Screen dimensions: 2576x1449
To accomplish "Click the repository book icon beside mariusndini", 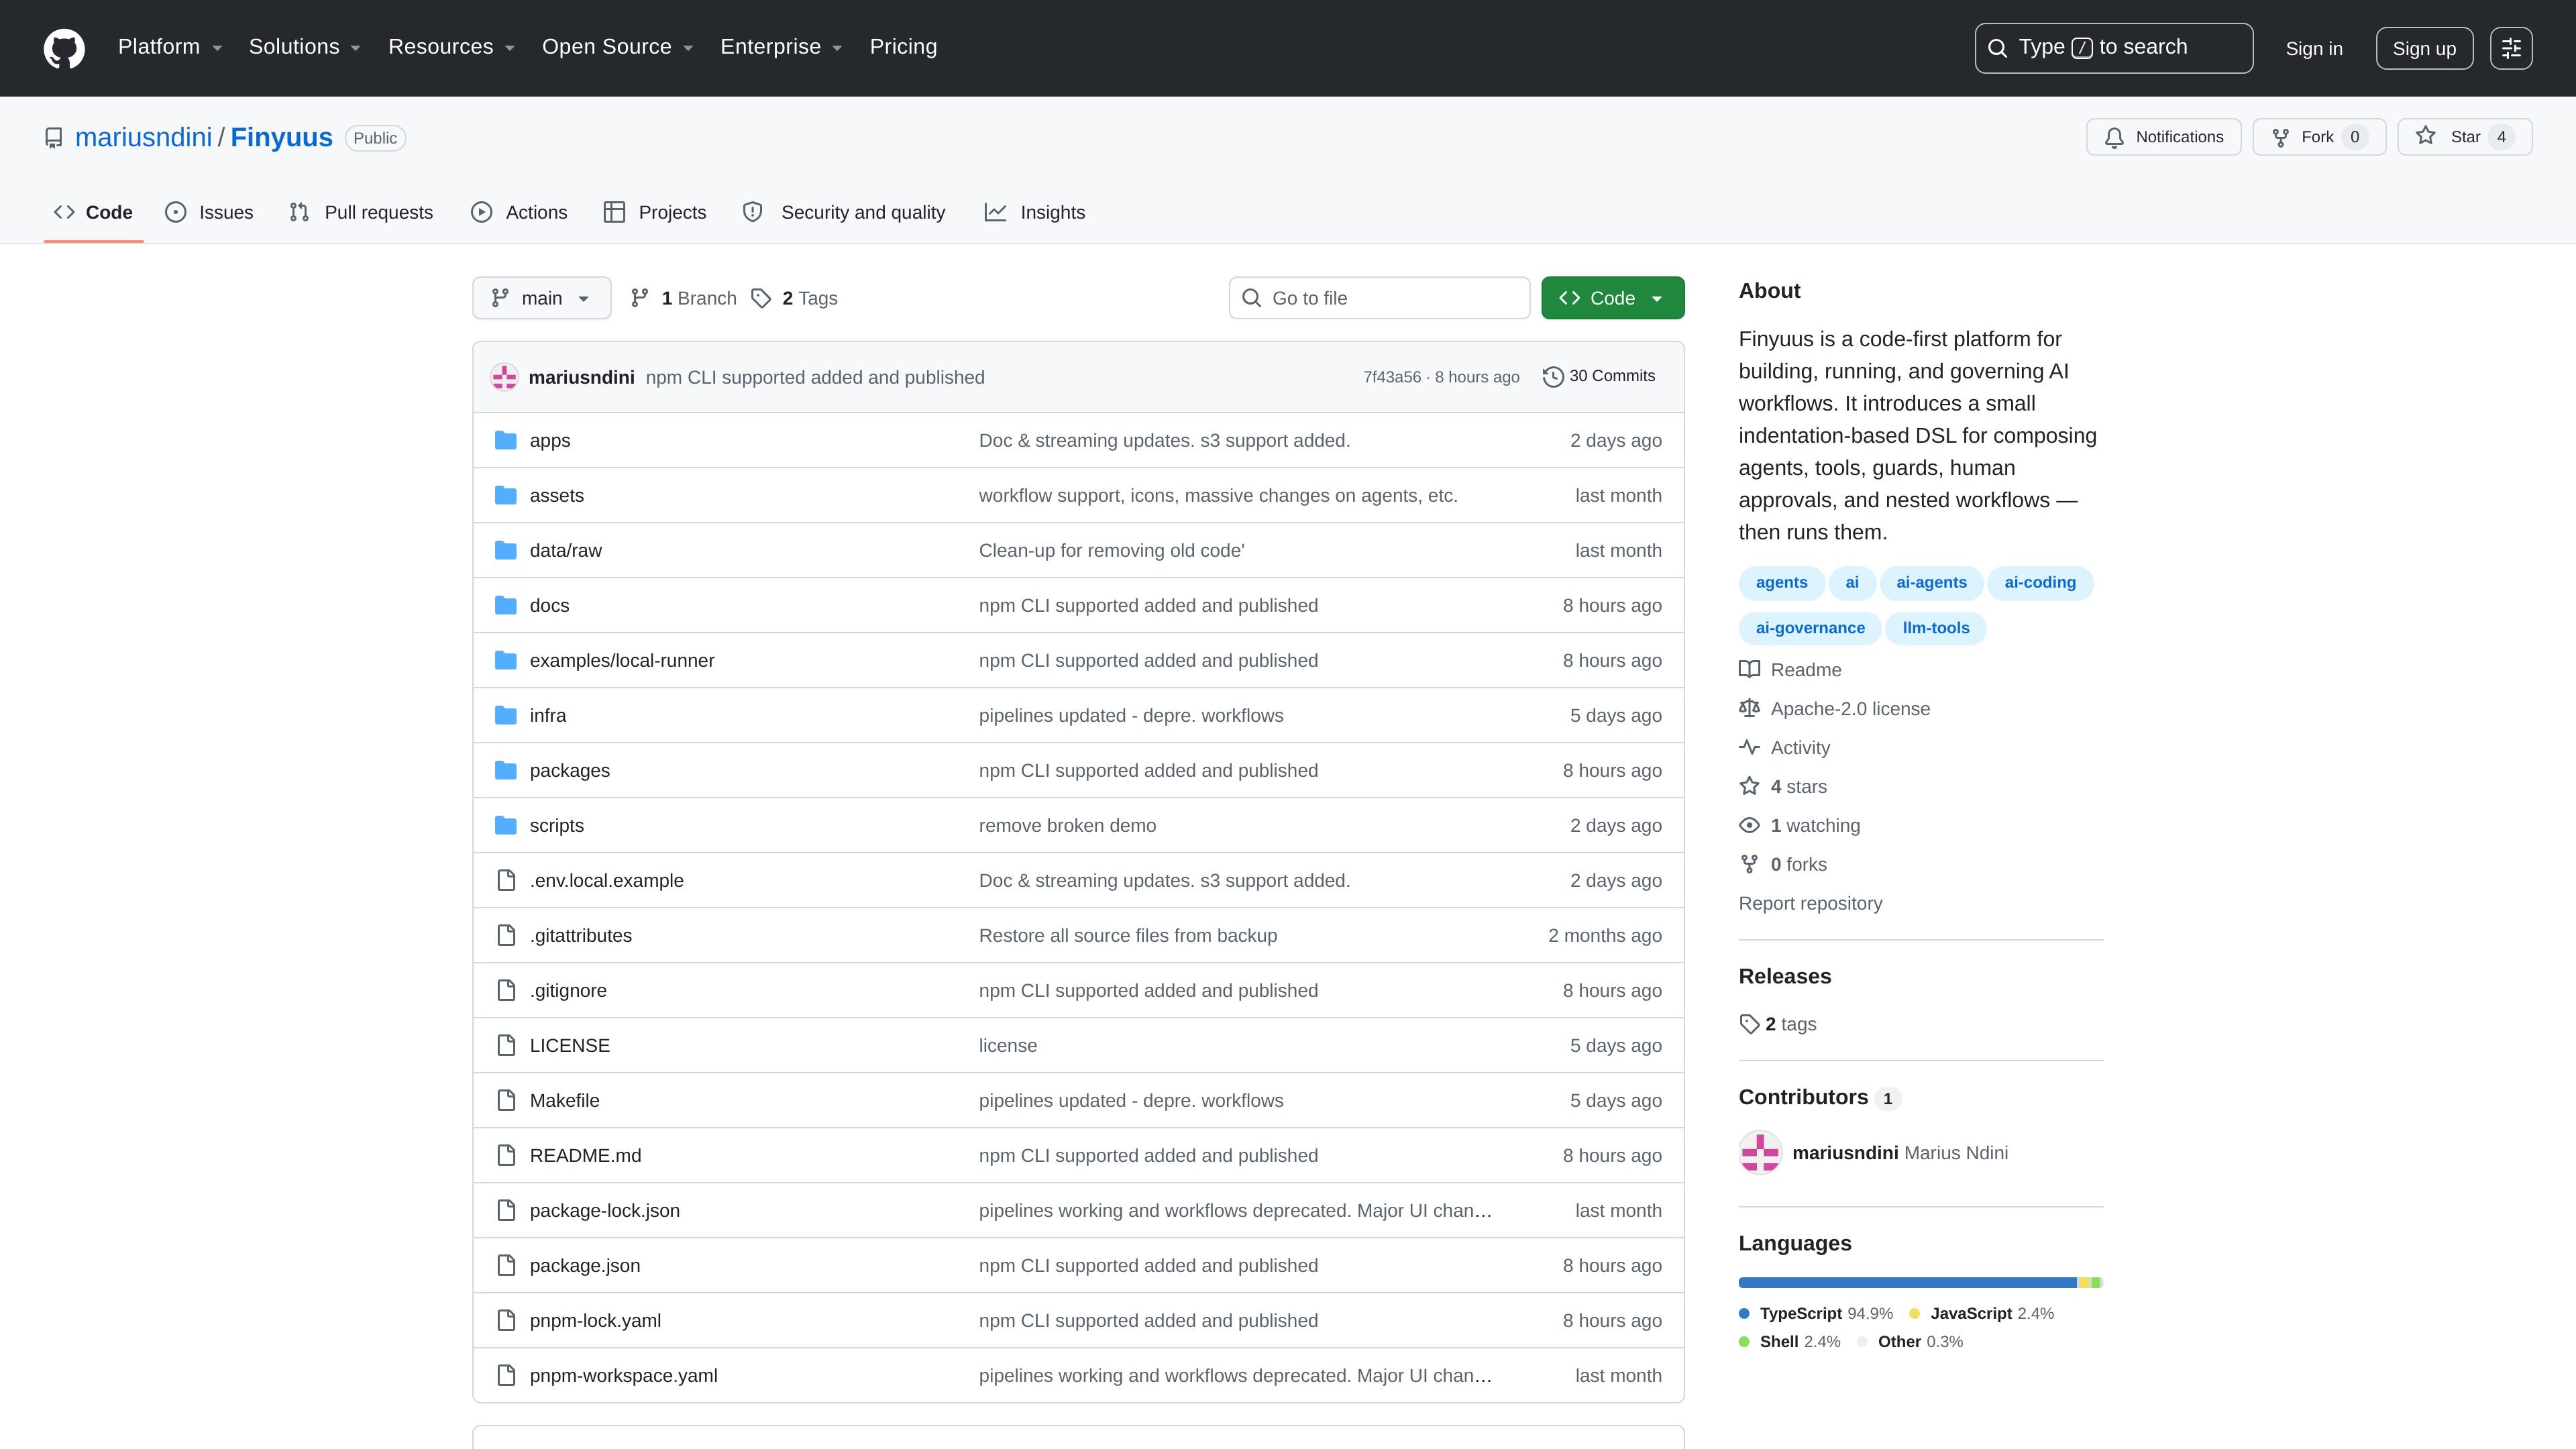I will pyautogui.click(x=54, y=138).
